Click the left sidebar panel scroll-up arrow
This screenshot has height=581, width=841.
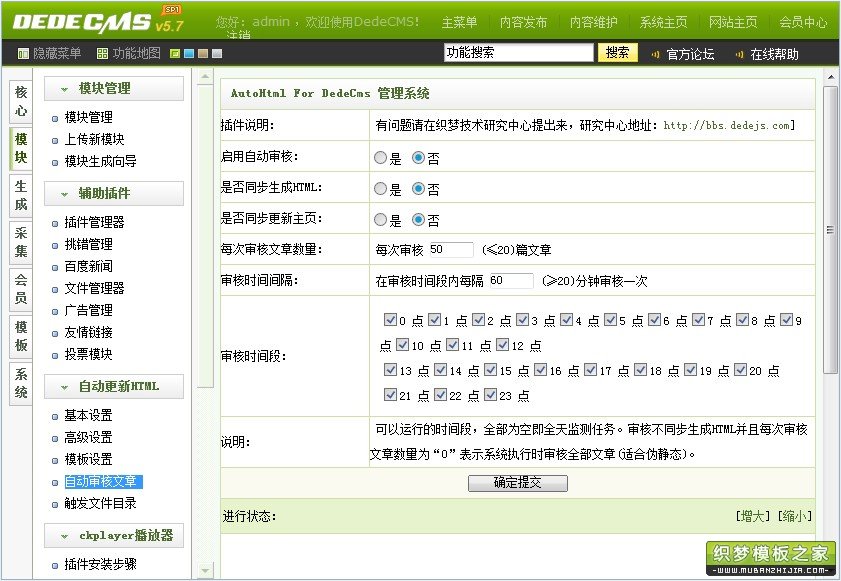pos(205,77)
